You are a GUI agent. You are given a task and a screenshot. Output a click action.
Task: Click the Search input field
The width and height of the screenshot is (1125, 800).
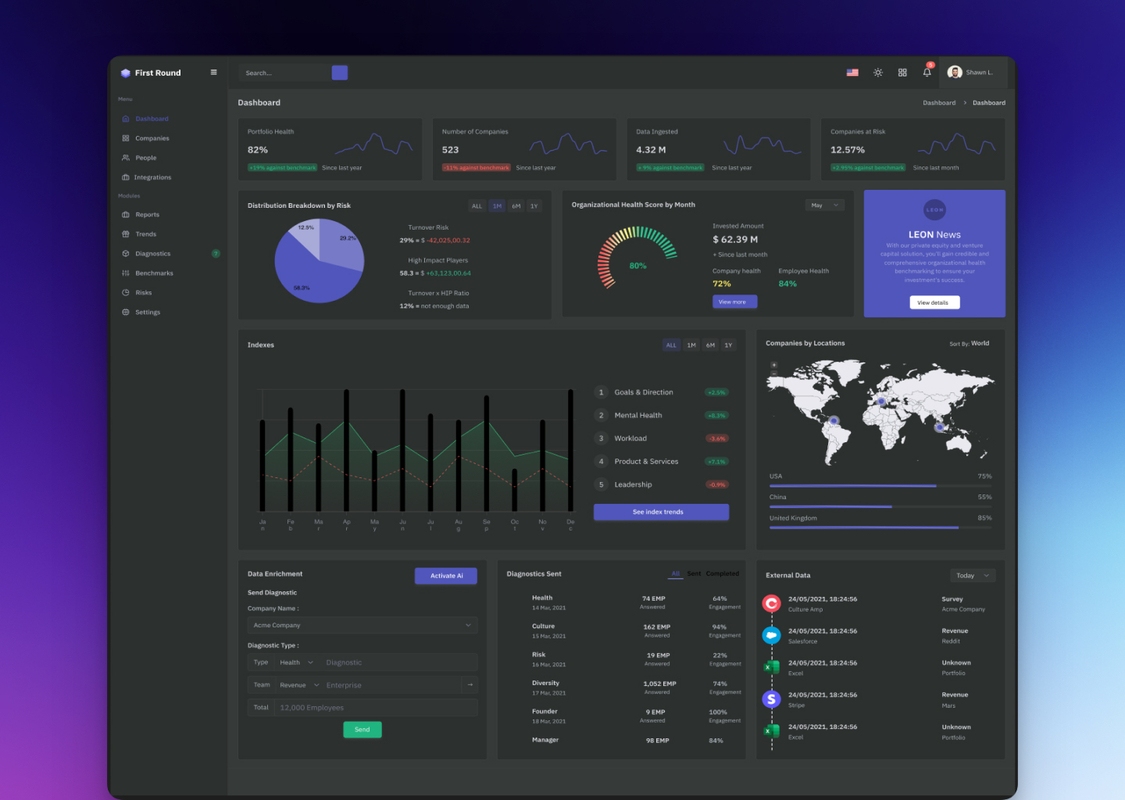pyautogui.click(x=284, y=73)
